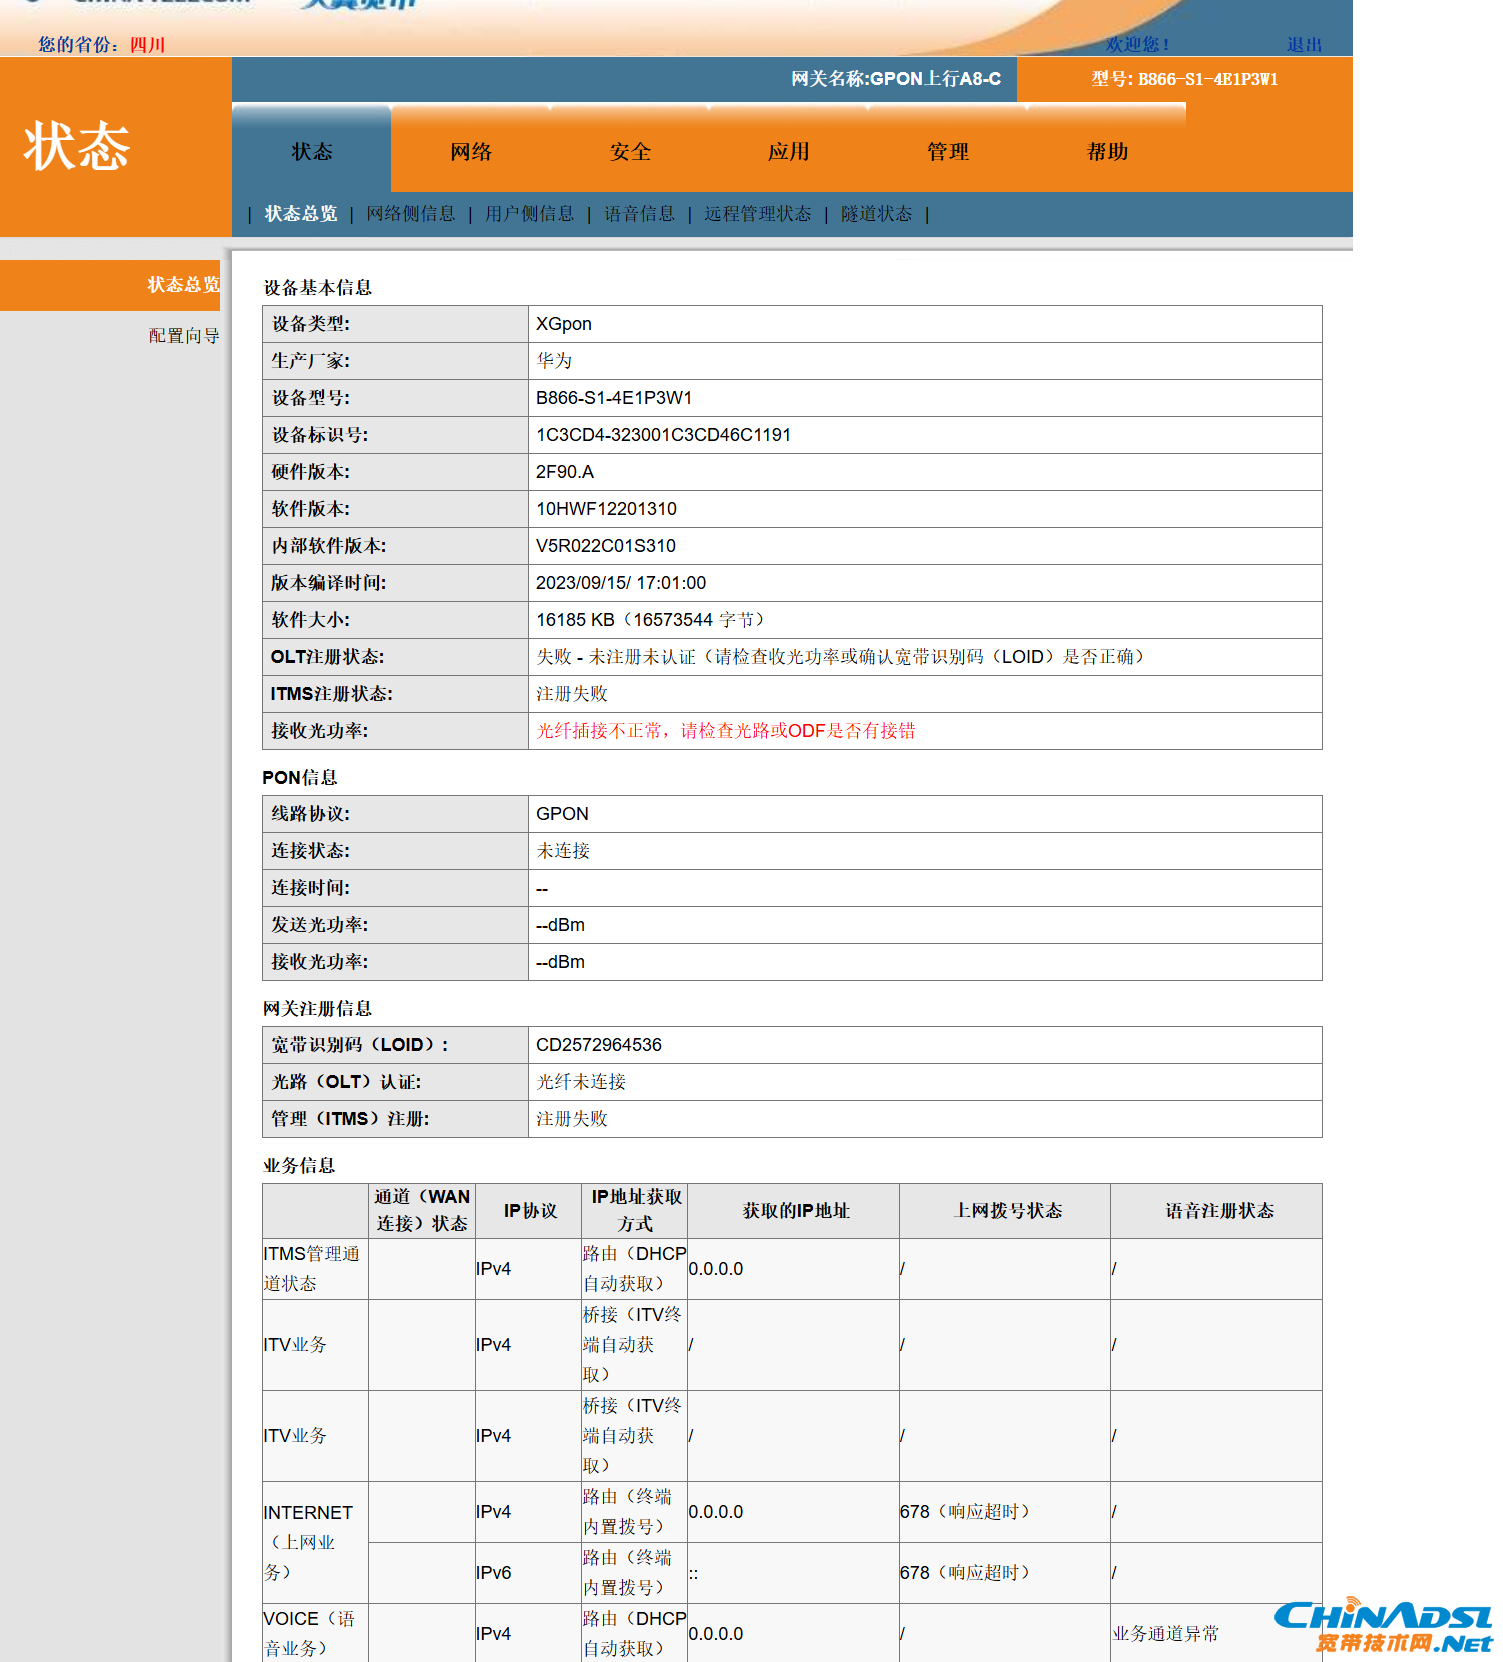Viewport: 1503px width, 1662px height.
Task: Click the OLT auth status 光纤未连接
Action: 581,1082
